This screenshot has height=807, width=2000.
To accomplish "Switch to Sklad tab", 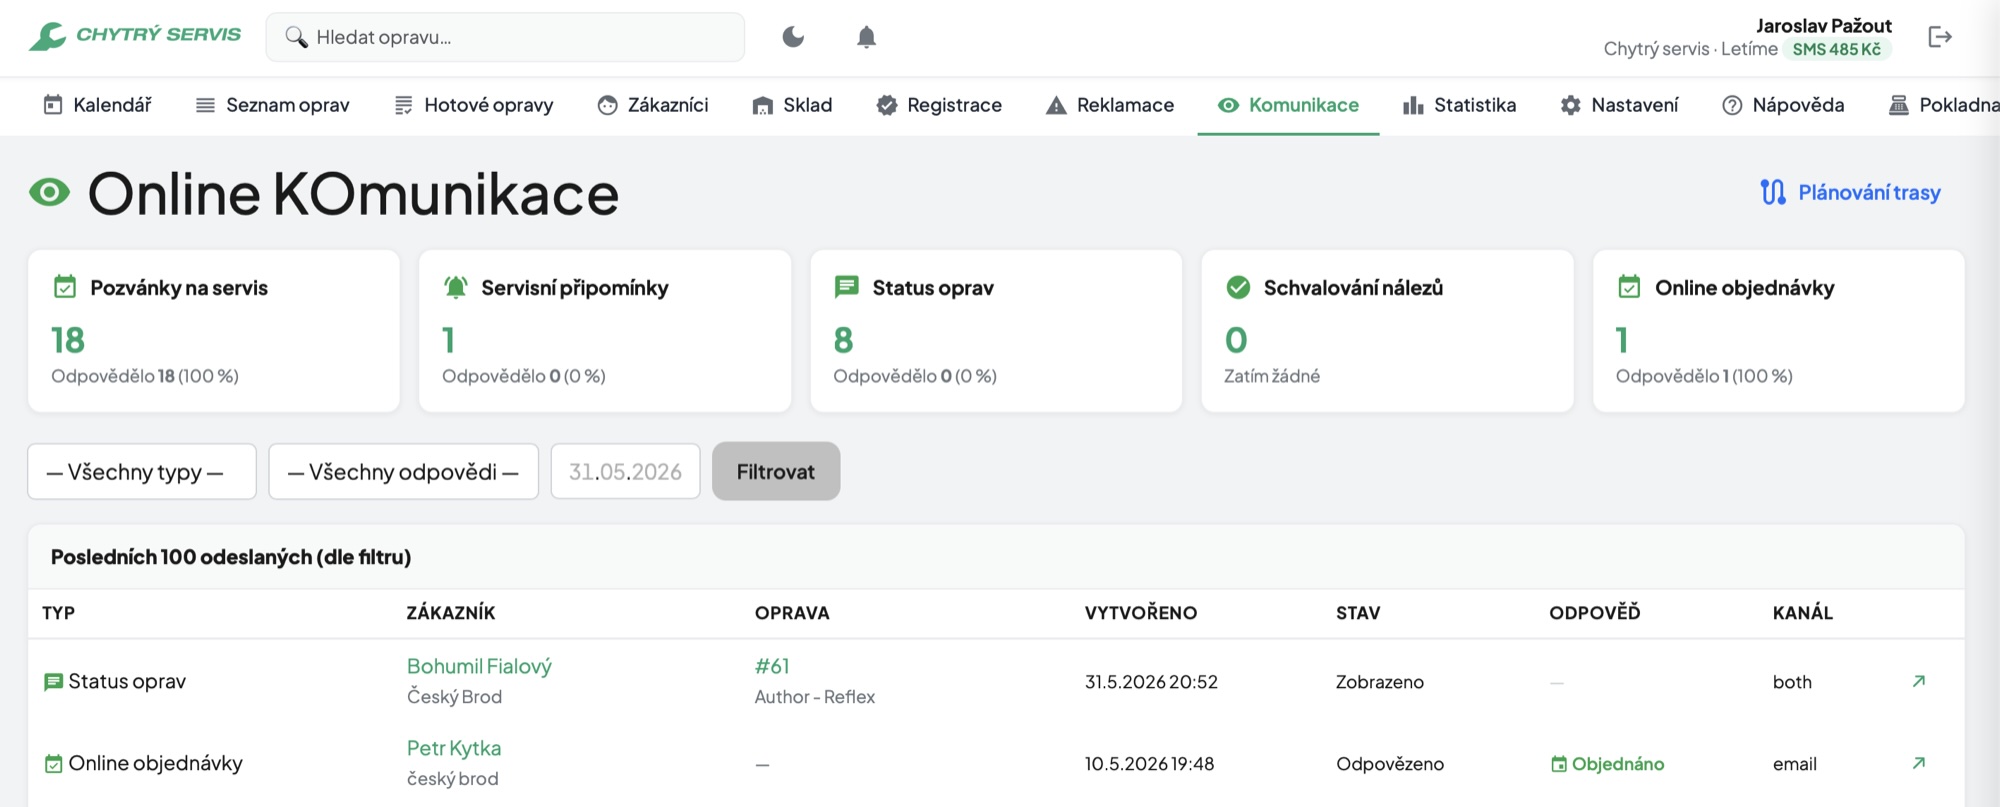I will point(792,105).
